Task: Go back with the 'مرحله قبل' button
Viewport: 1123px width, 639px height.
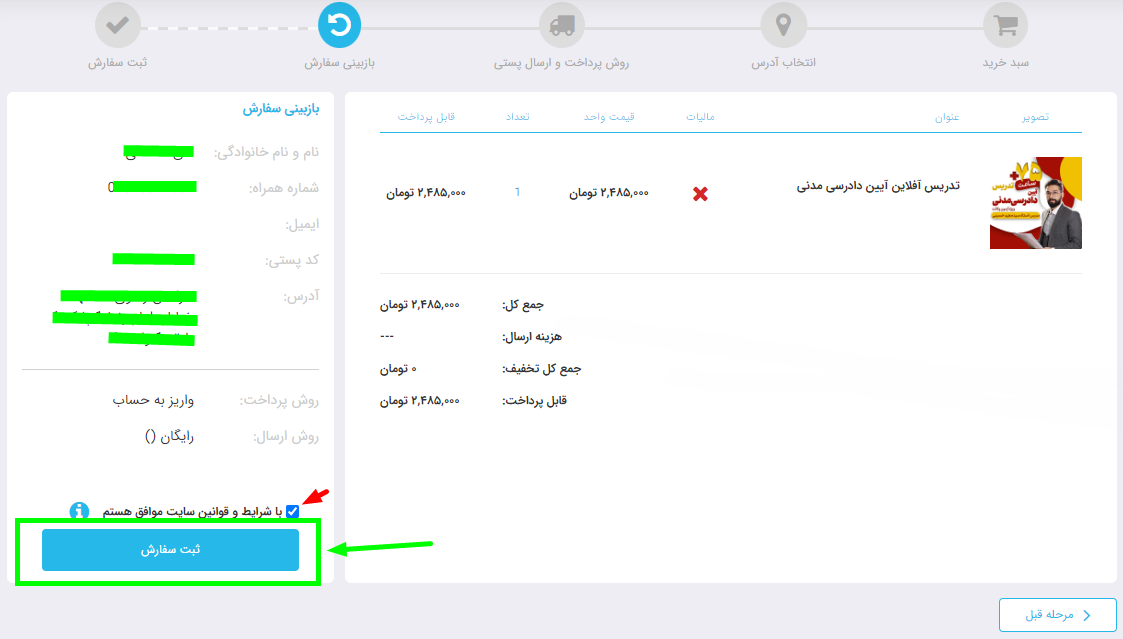Action: (x=1057, y=615)
